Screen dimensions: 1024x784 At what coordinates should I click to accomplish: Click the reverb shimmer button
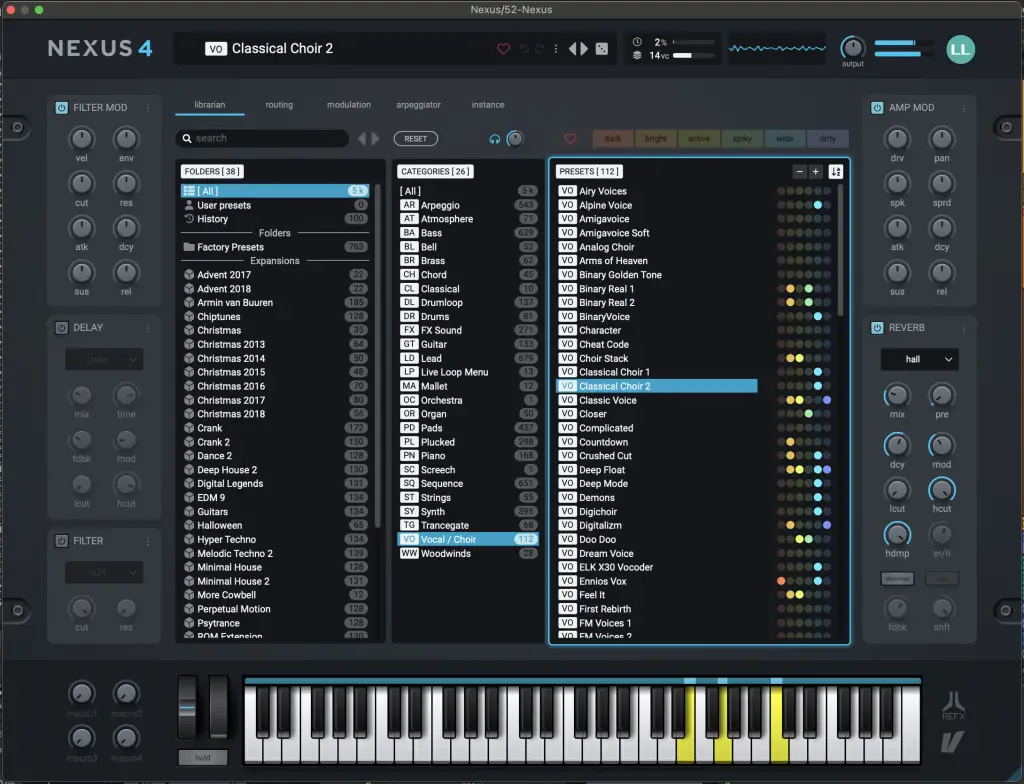point(897,579)
